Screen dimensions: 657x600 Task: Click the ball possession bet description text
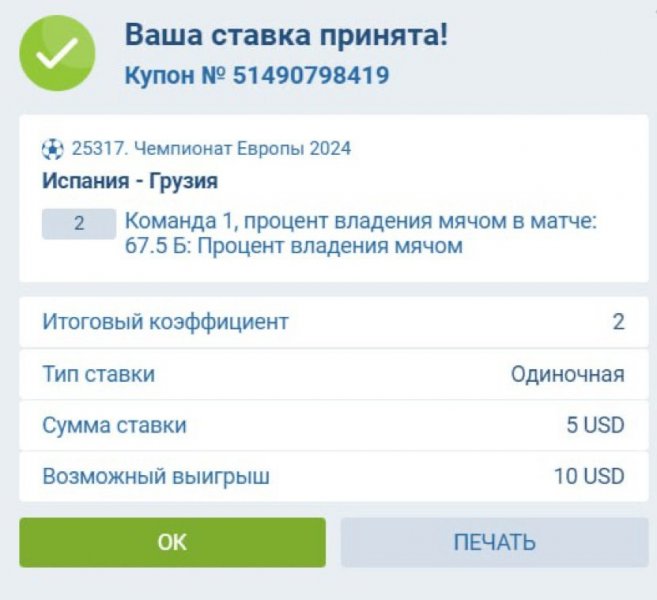point(360,221)
